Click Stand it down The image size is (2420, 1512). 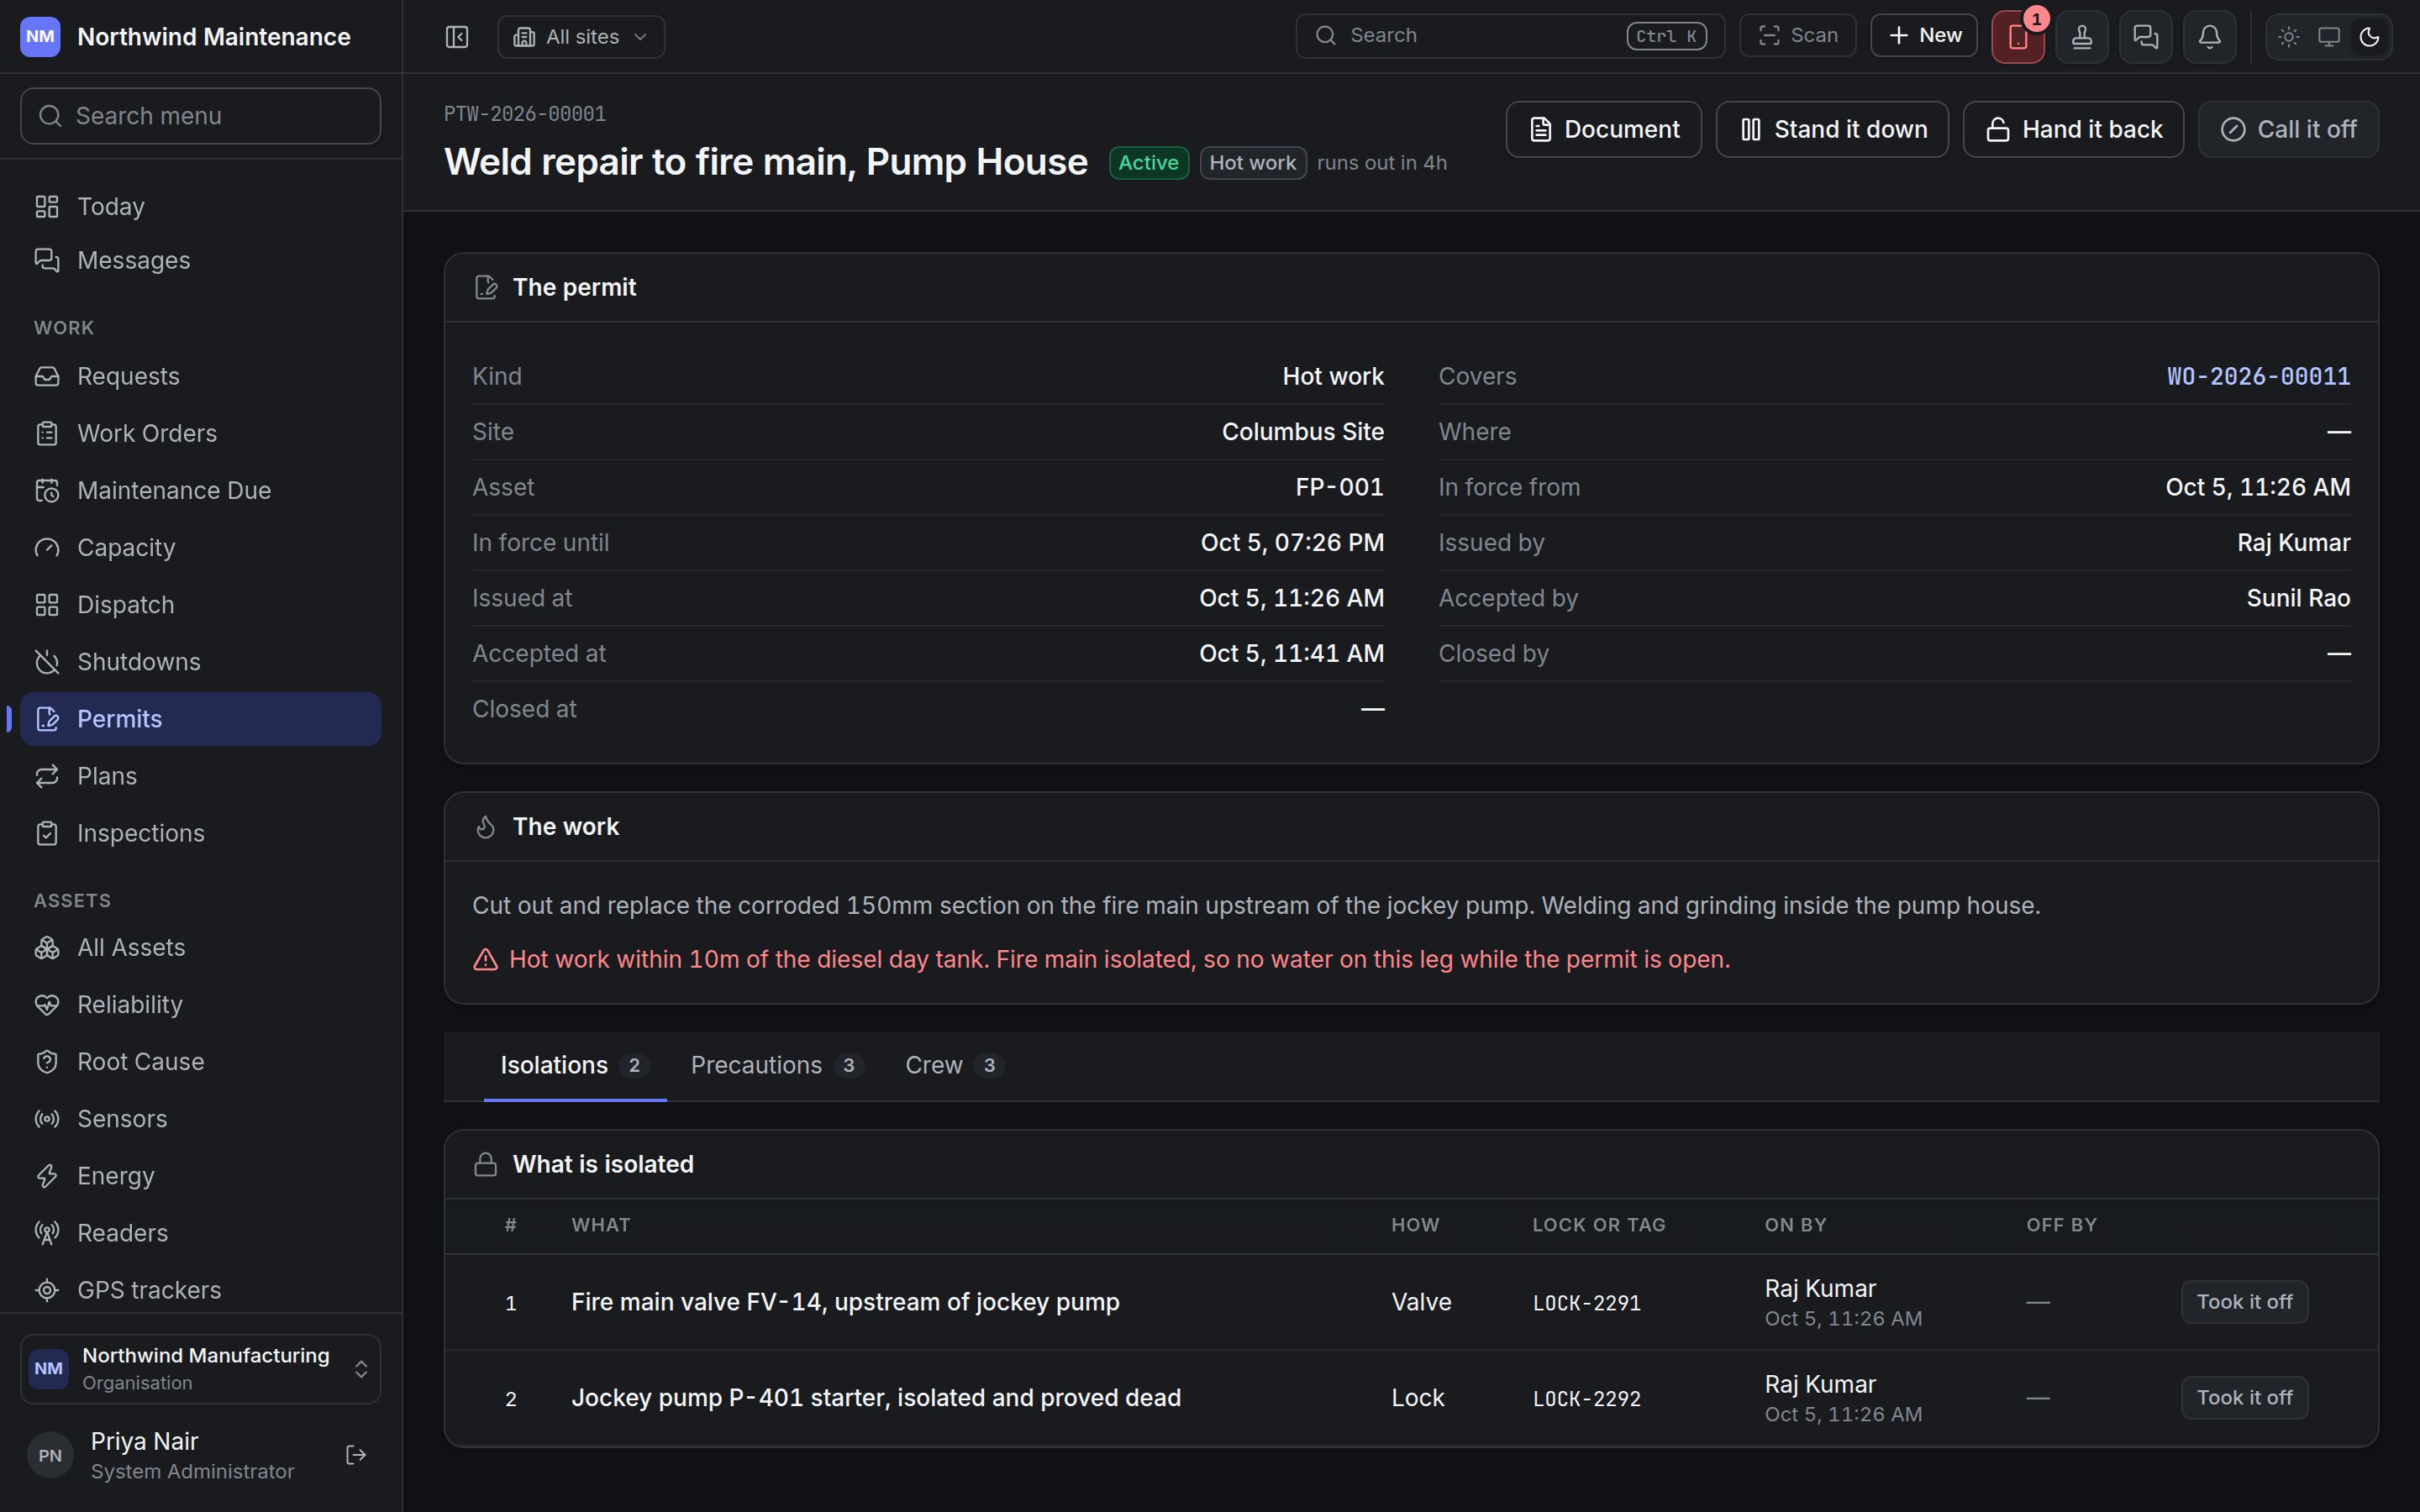(x=1832, y=129)
